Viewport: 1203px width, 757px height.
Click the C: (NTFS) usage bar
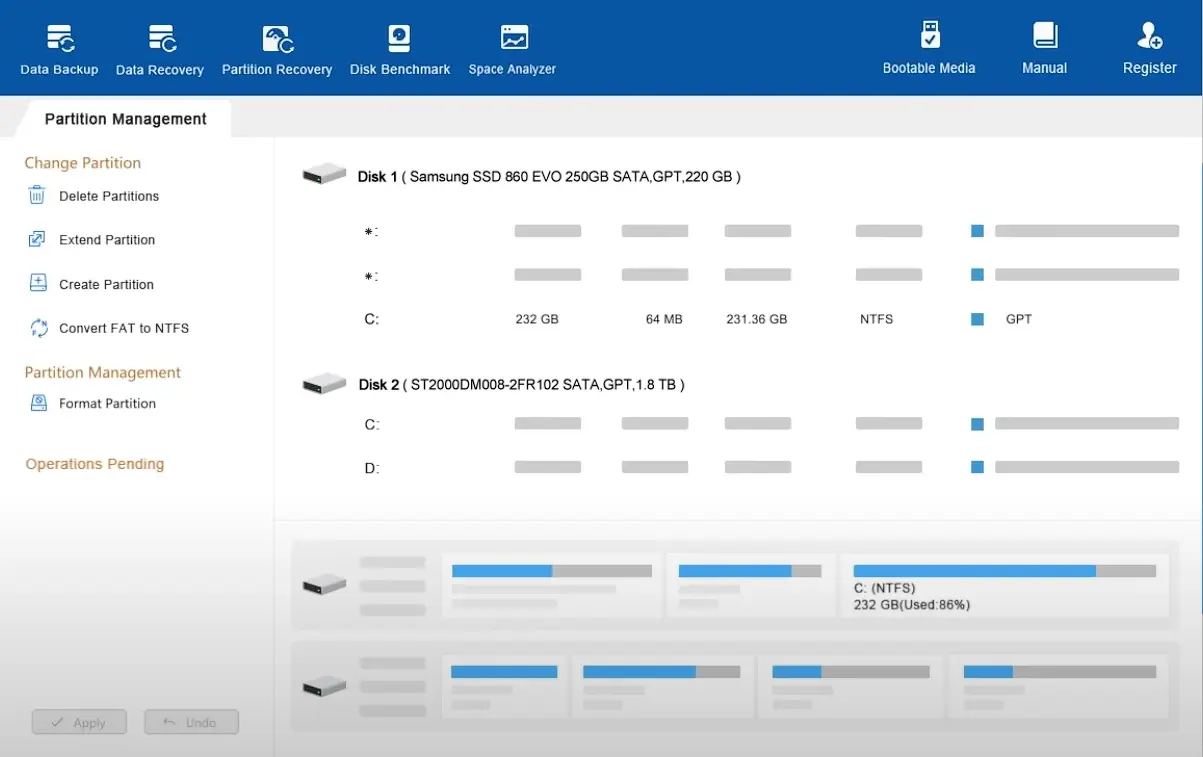click(x=1004, y=571)
